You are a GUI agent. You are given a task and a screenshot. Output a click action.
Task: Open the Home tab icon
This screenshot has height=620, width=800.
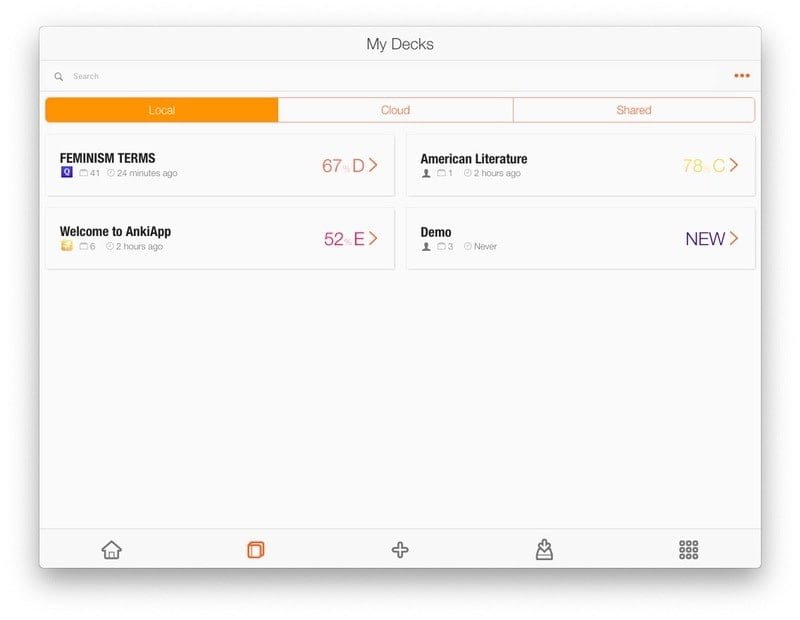click(x=111, y=550)
